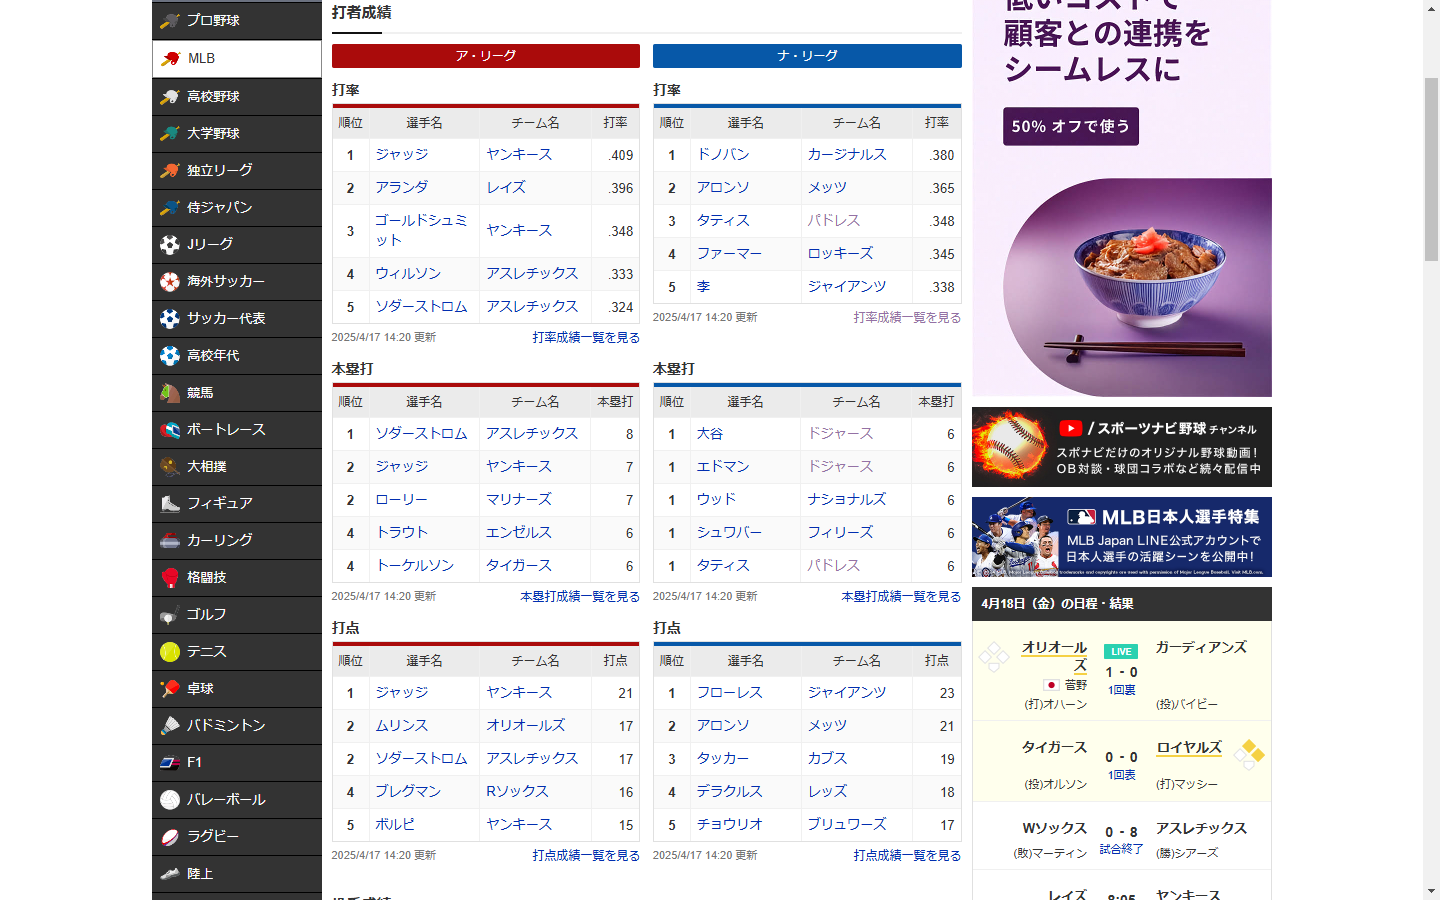1440x900 pixels.
Task: Click カージナルス team link
Action: (847, 154)
